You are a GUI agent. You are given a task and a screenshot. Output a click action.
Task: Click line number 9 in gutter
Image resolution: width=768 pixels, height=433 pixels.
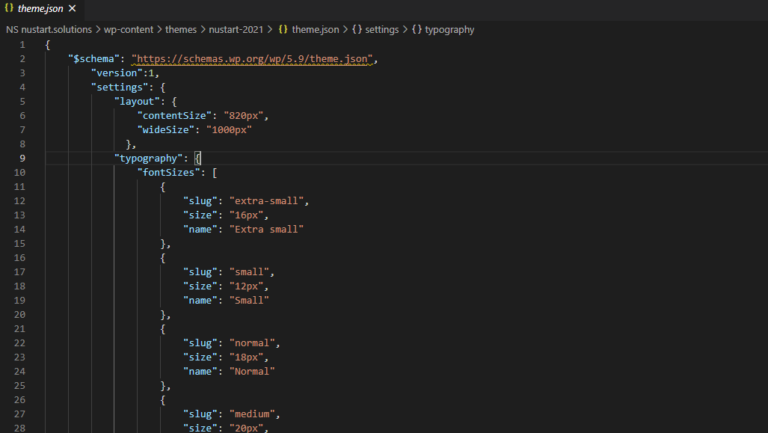(23, 158)
